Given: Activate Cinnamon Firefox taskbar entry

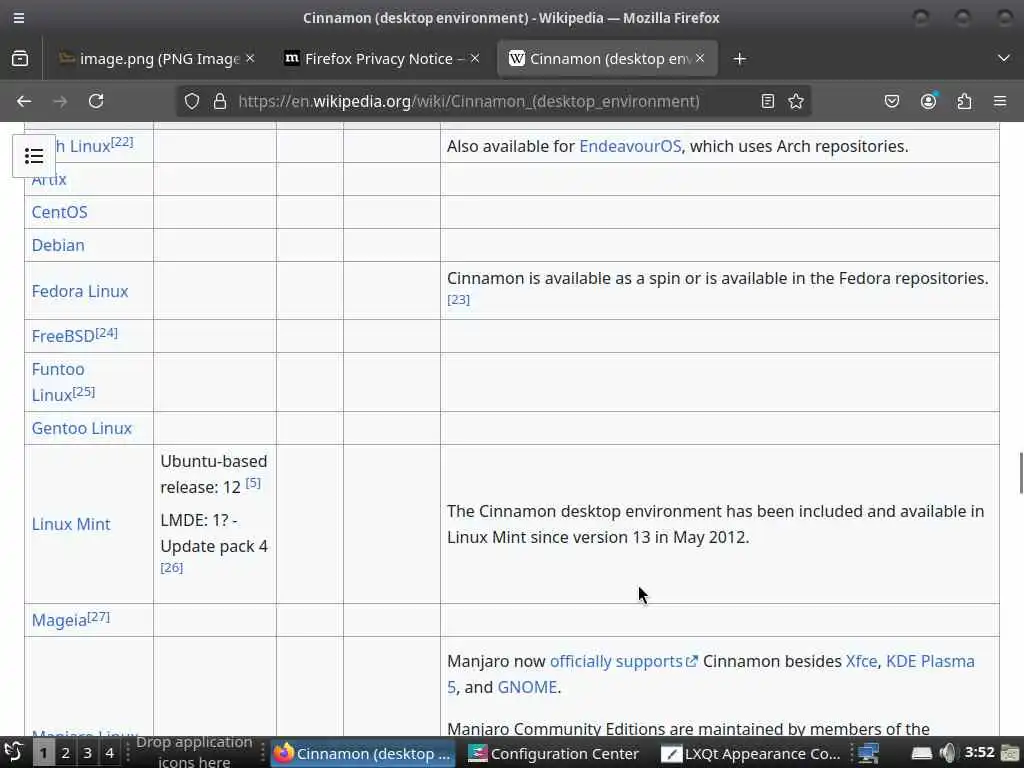Looking at the screenshot, I should [x=362, y=753].
